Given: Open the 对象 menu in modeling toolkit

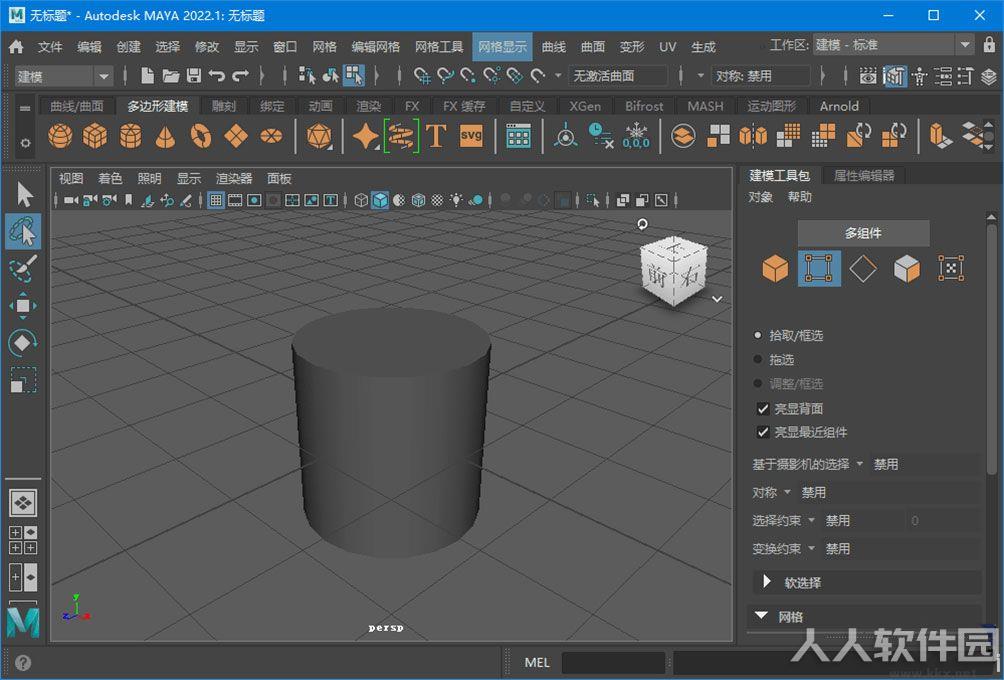Looking at the screenshot, I should [x=761, y=197].
